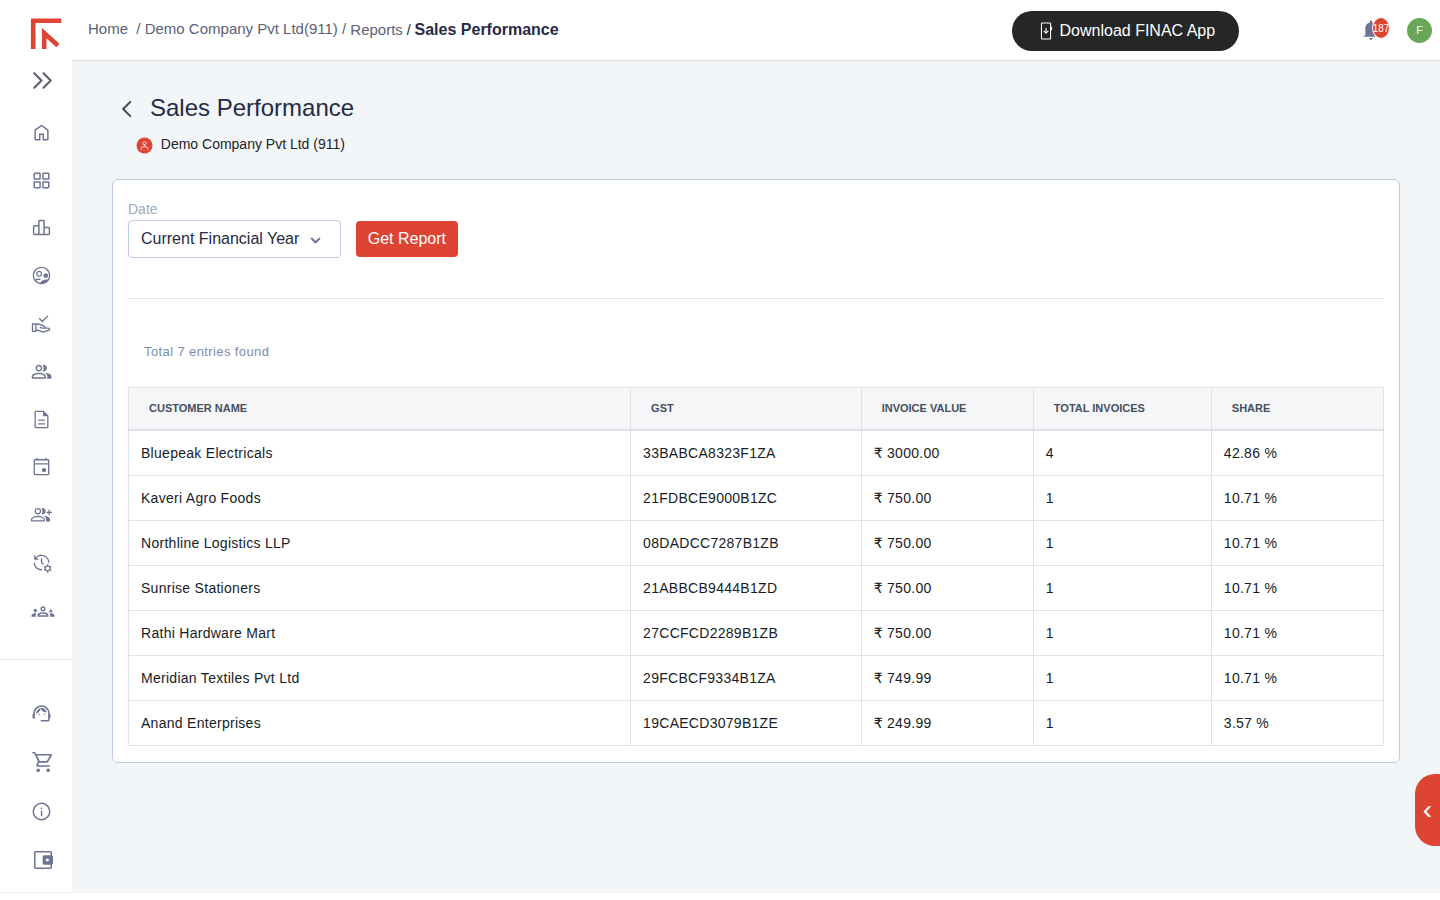The image size is (1440, 900).
Task: Click the total invoices value 4
Action: pyautogui.click(x=1050, y=453)
